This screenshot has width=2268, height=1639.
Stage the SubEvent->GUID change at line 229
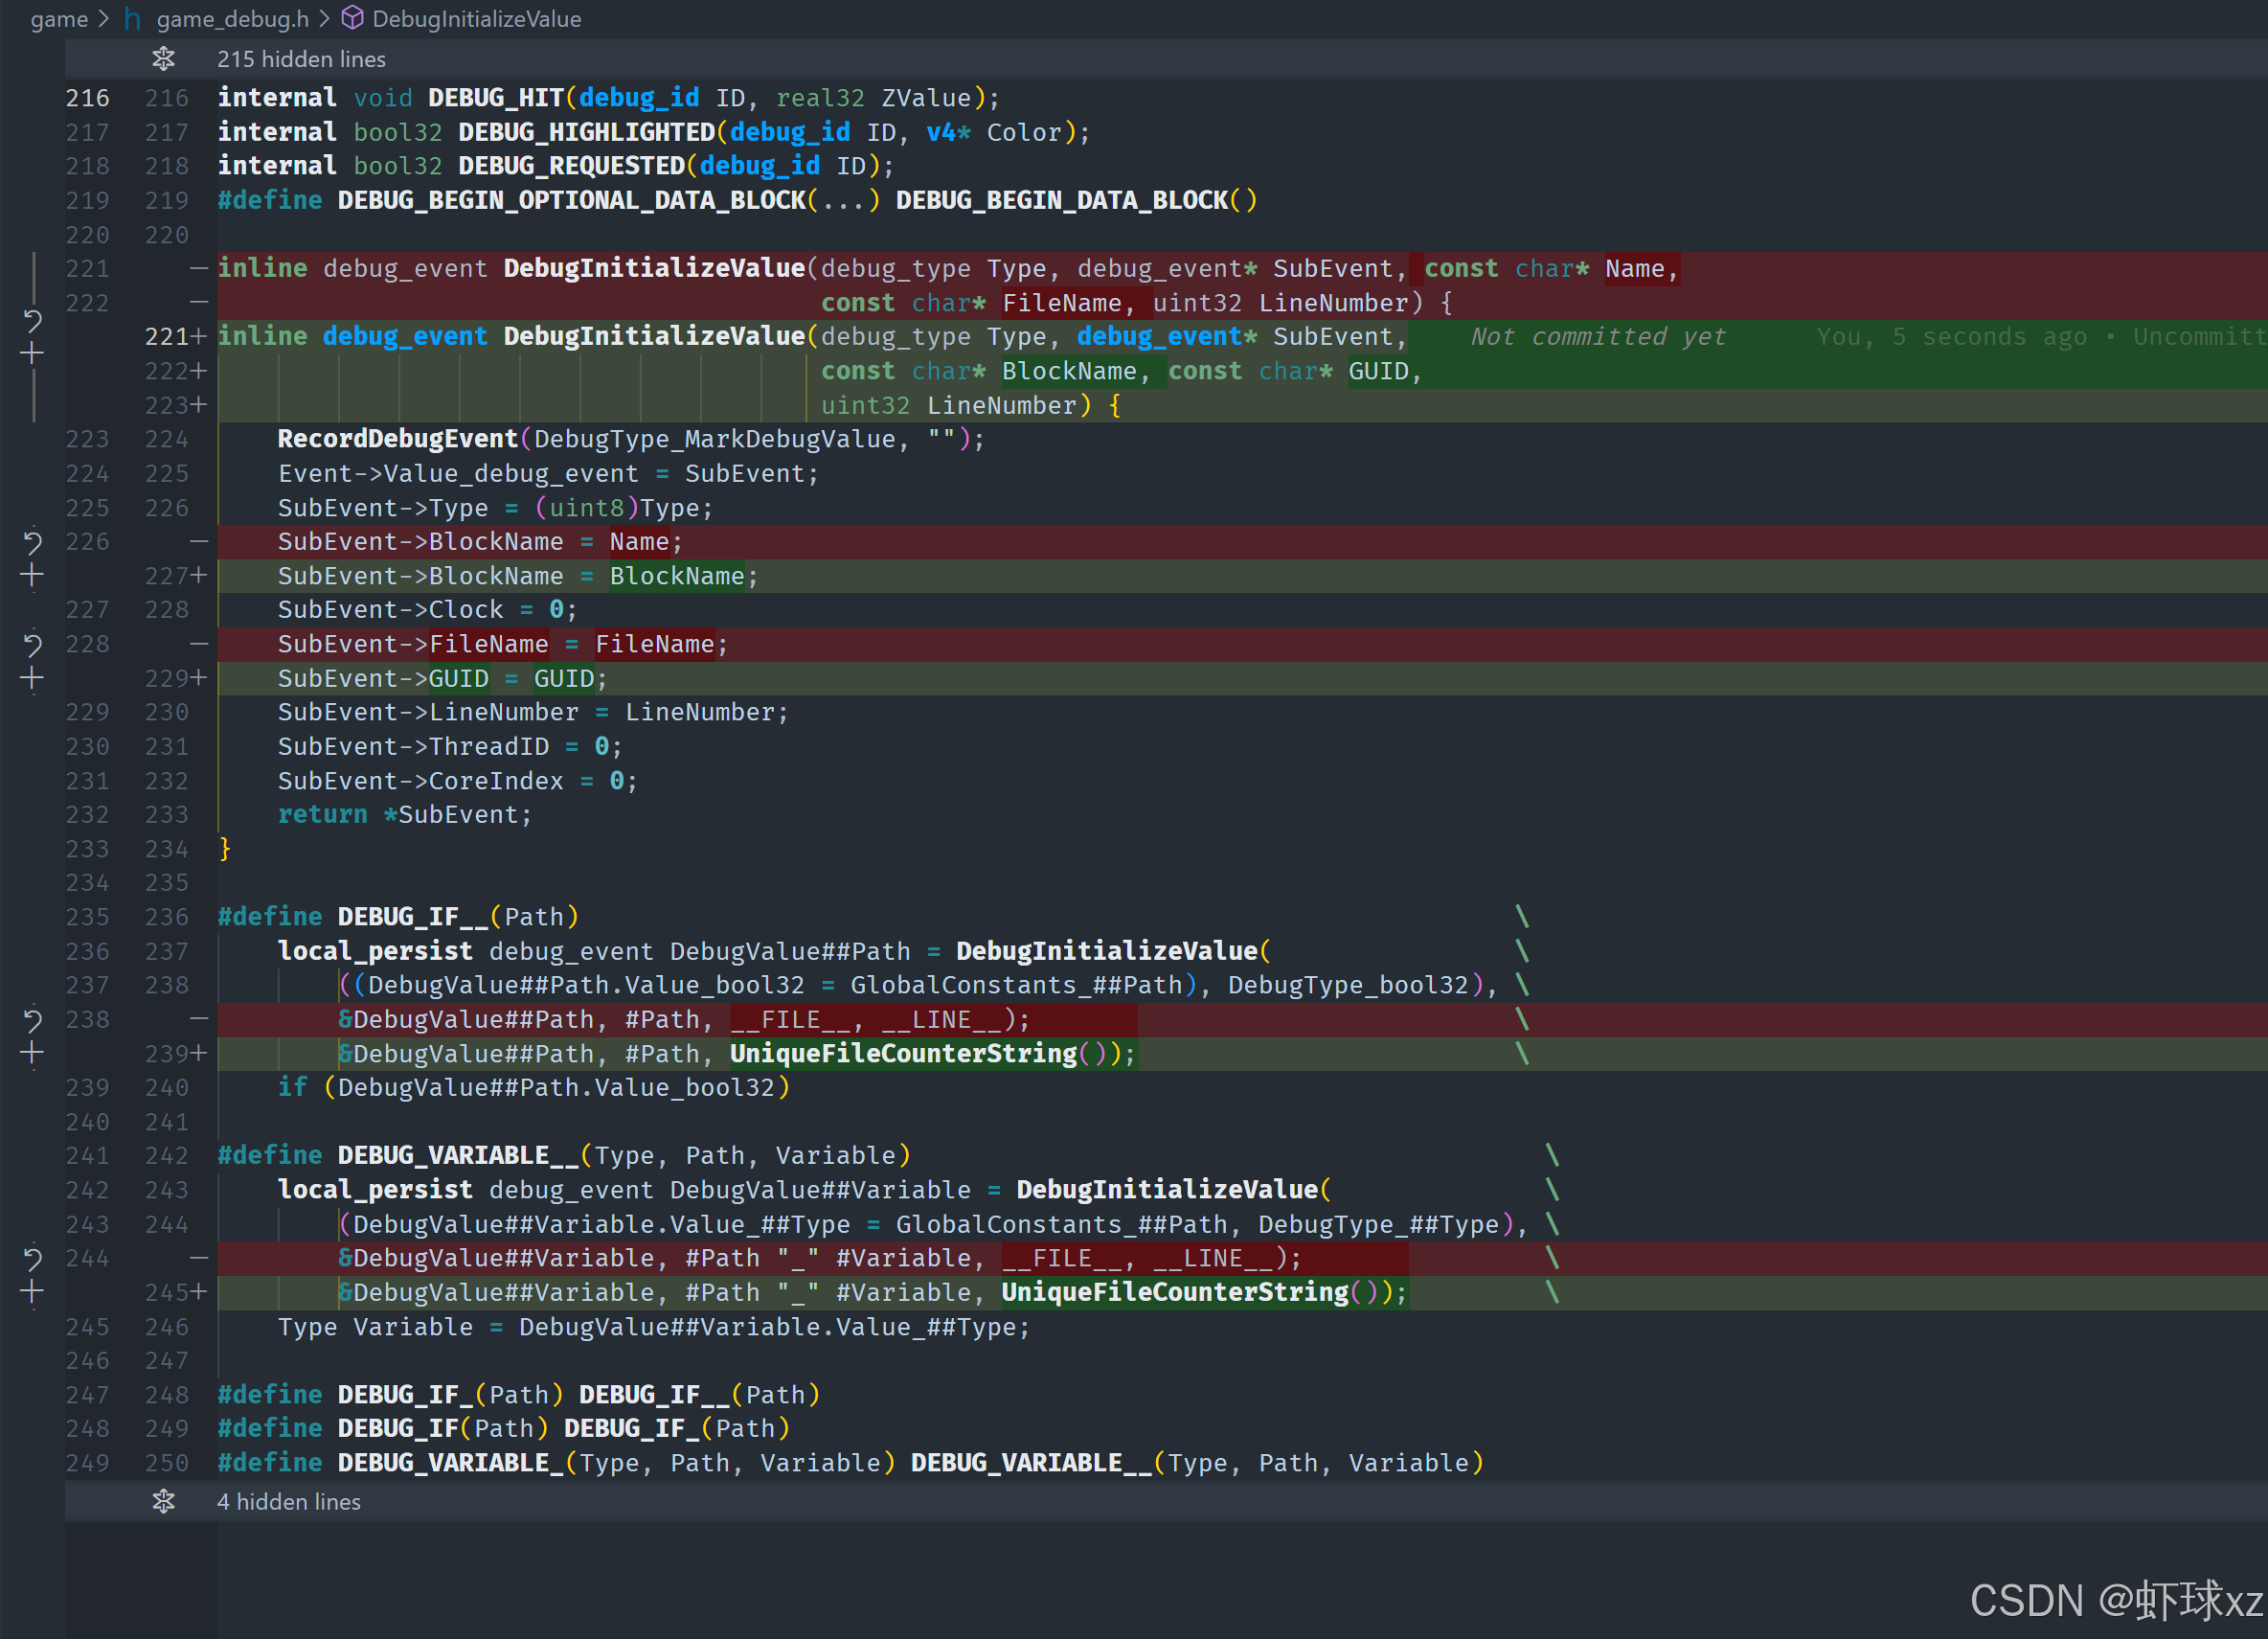coord(32,679)
